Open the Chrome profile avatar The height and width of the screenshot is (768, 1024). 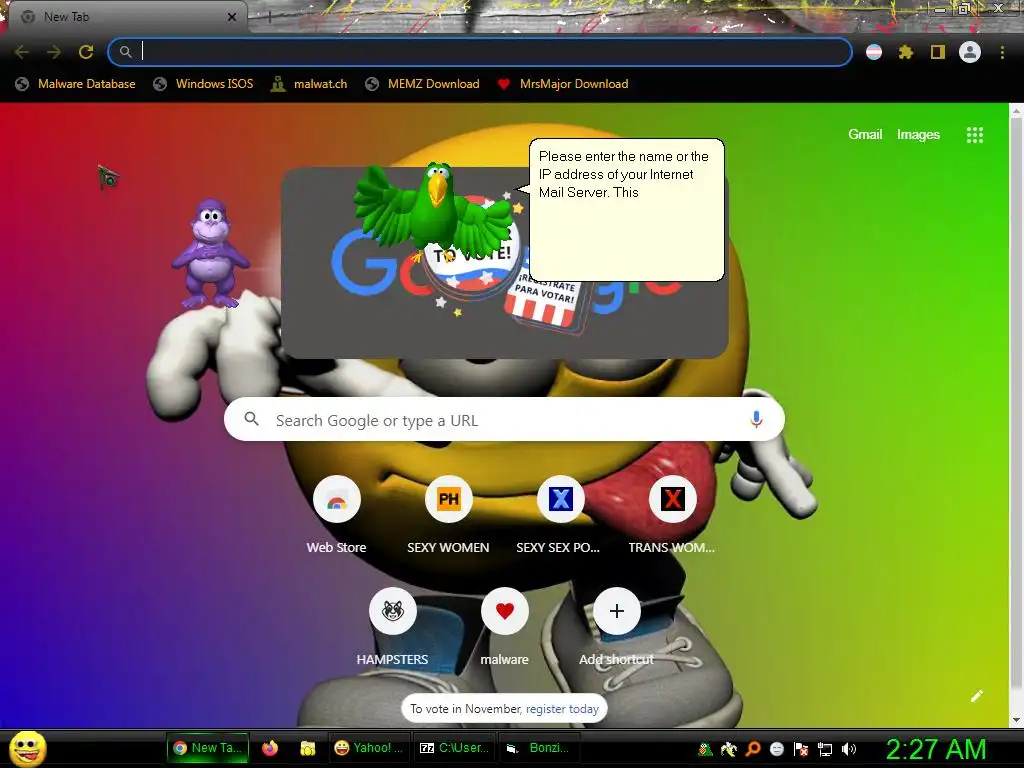970,52
